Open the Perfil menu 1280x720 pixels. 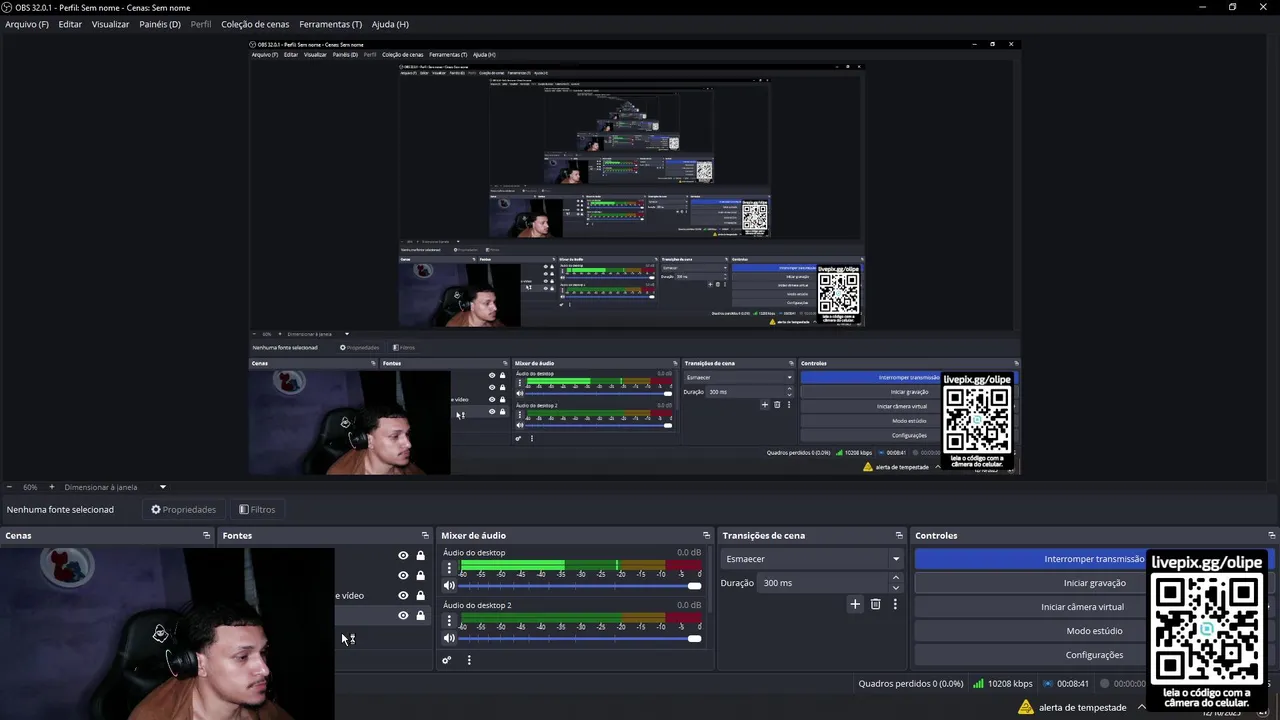[x=201, y=24]
